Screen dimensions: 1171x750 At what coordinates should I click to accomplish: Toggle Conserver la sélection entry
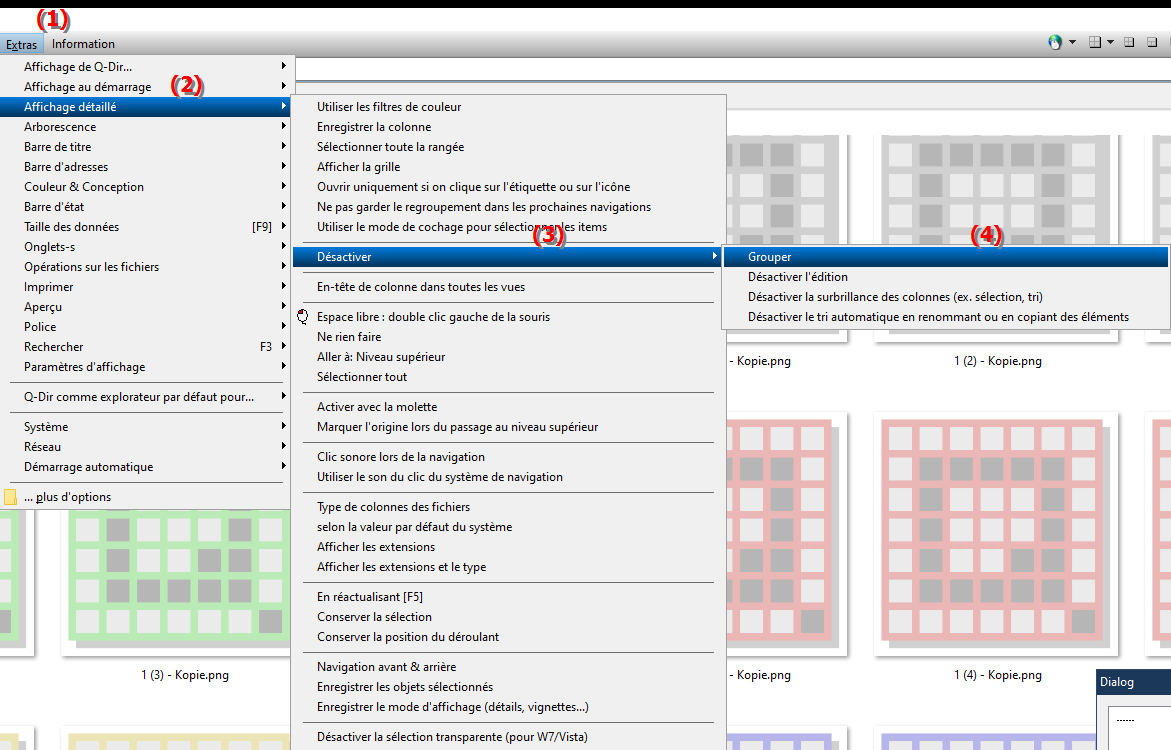507,618
